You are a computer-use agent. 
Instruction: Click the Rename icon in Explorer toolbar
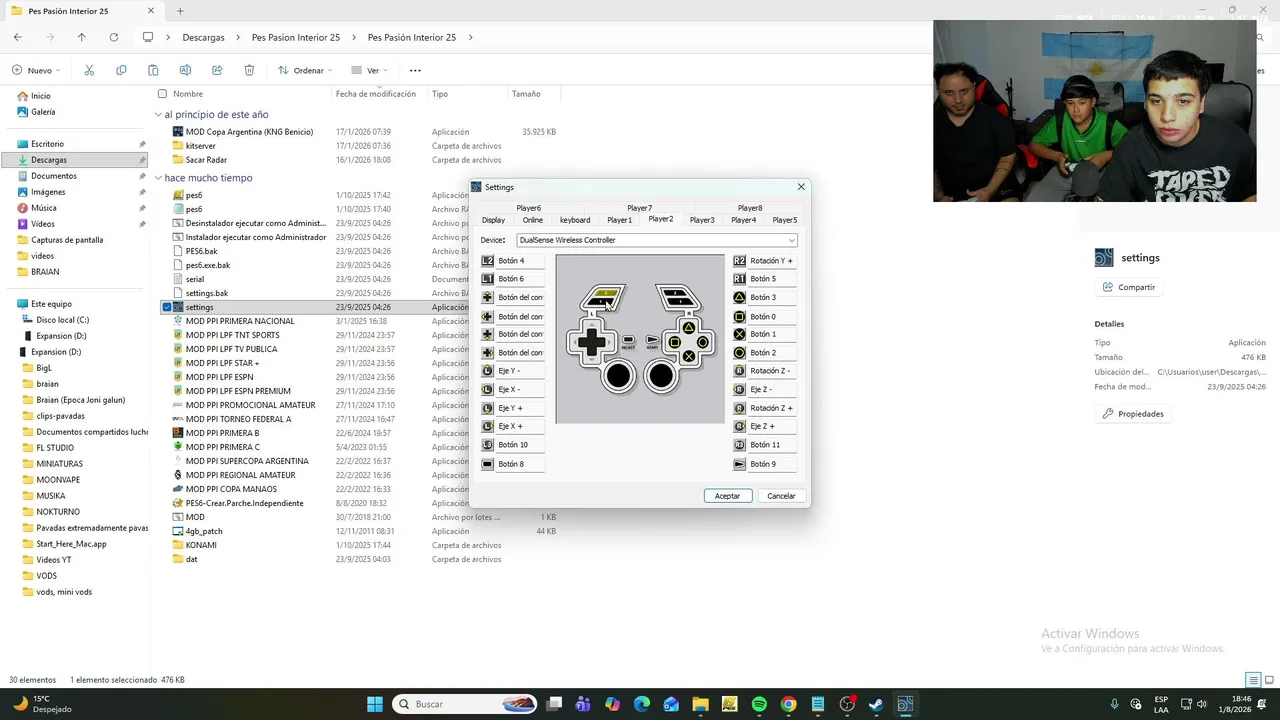[185, 70]
